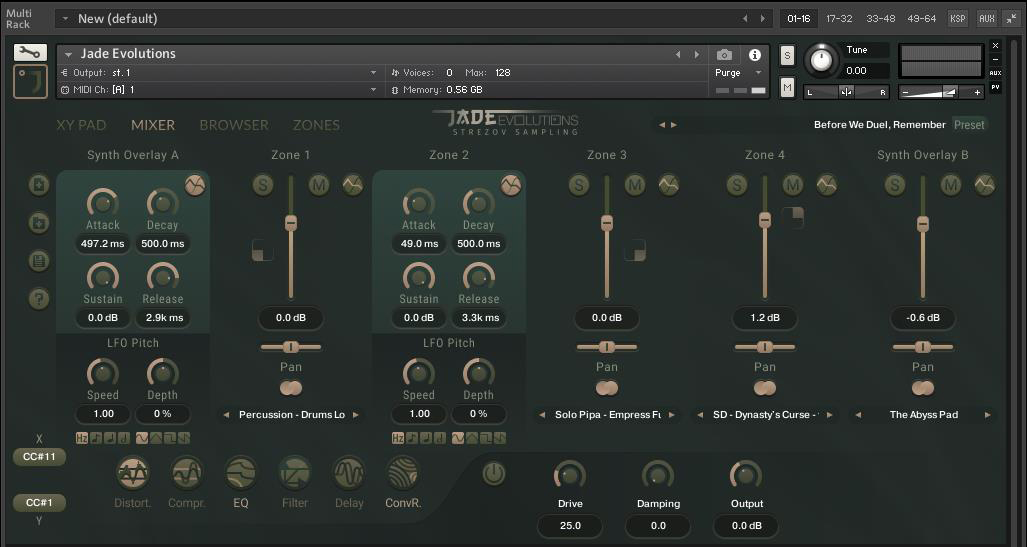Select the Delay effect icon

[x=348, y=474]
